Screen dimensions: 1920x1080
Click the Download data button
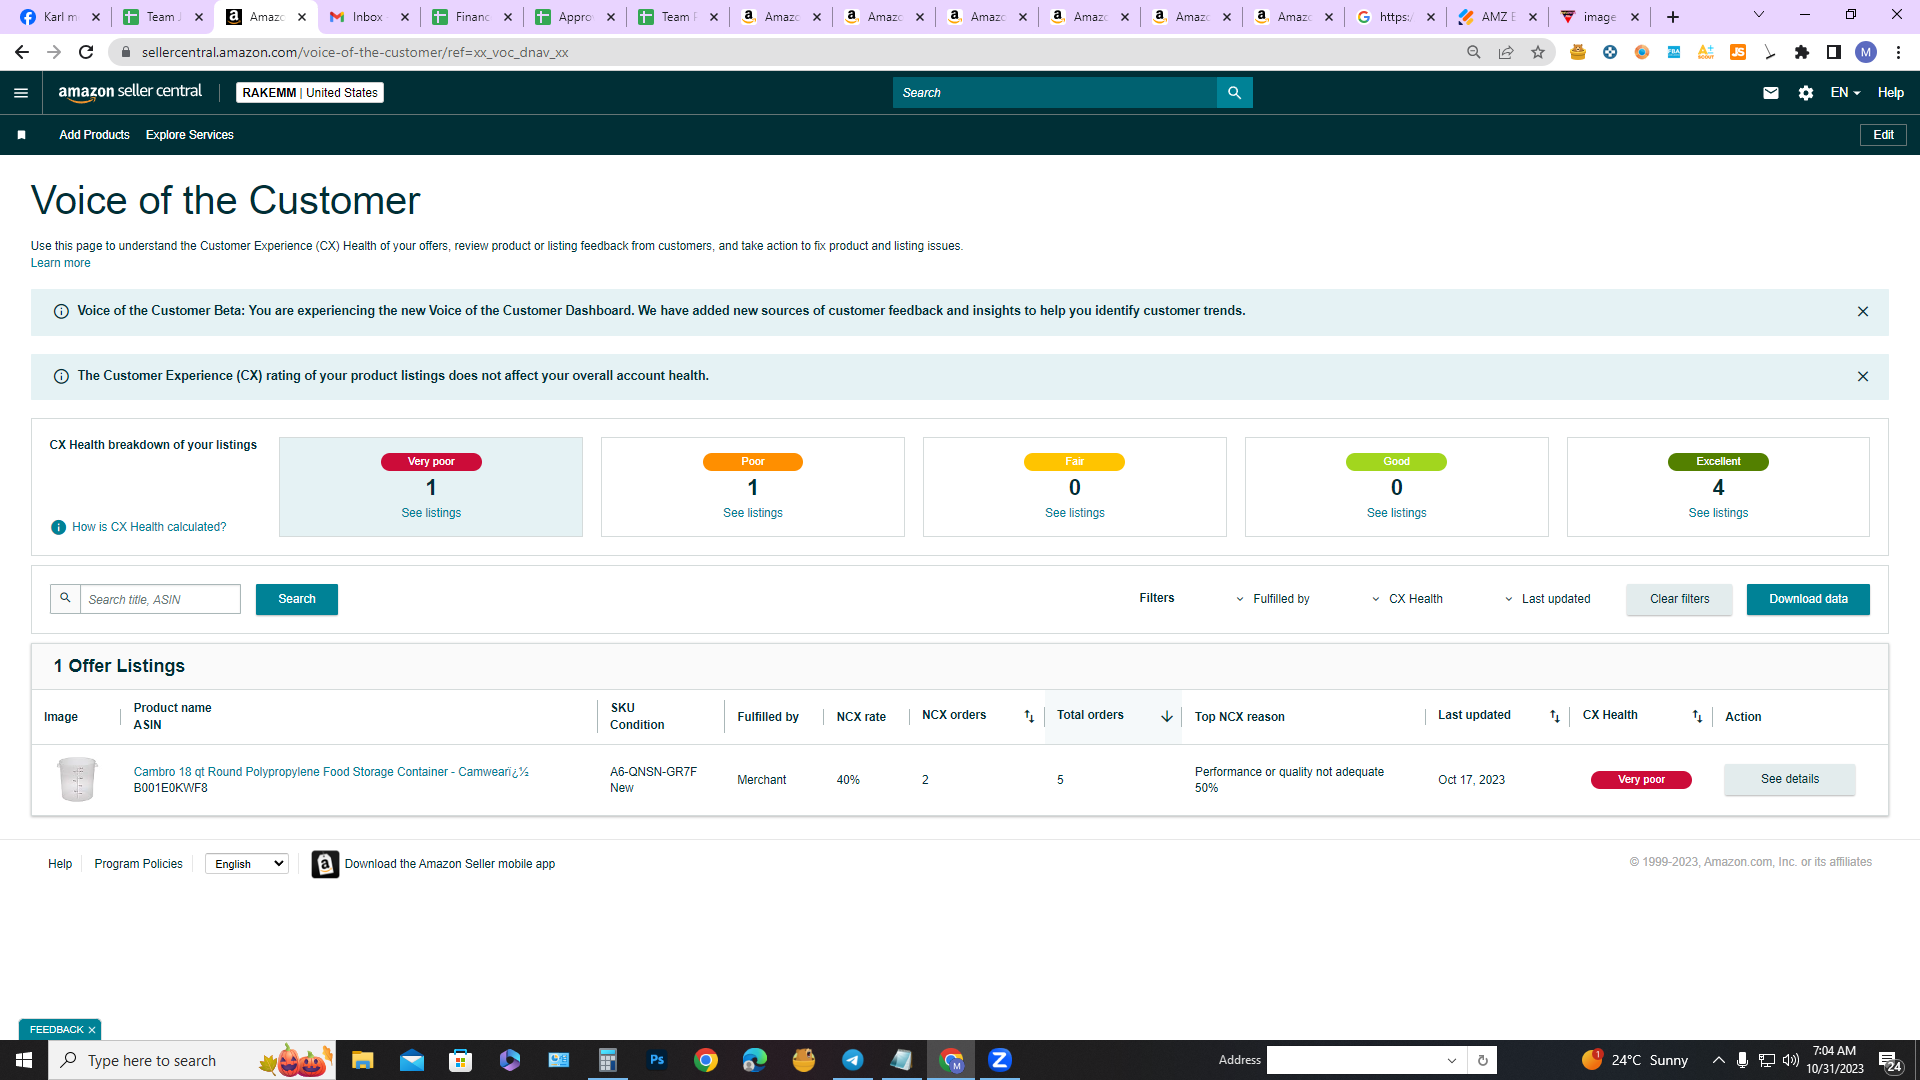coord(1808,599)
